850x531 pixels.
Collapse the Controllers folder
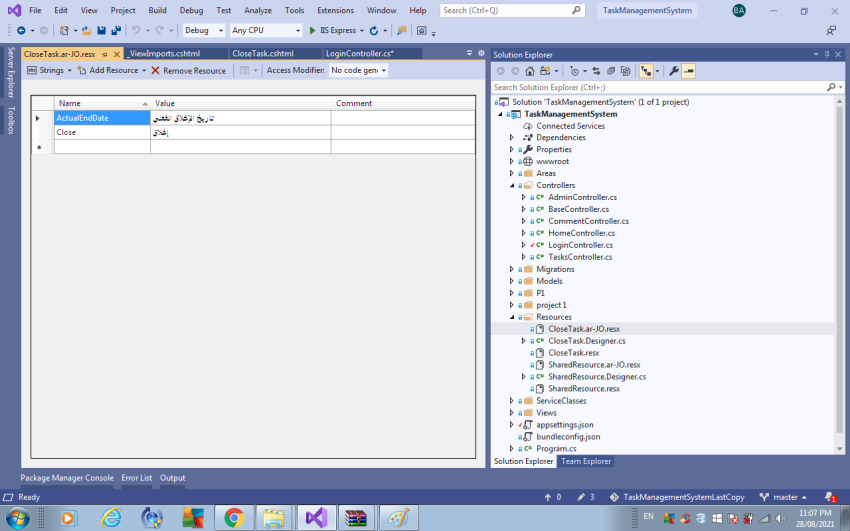[x=512, y=185]
